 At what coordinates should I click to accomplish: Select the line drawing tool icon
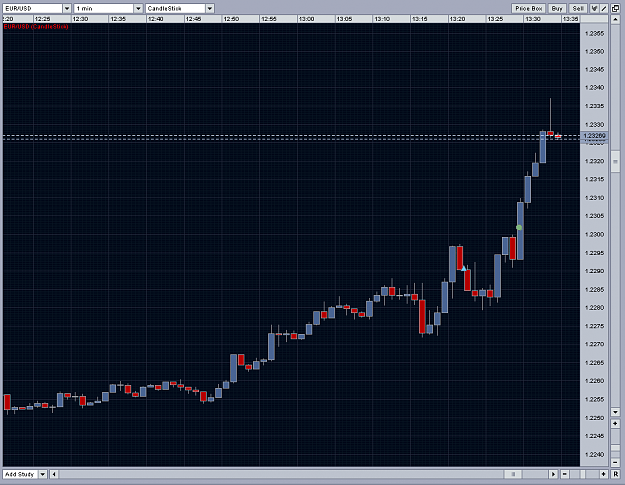click(603, 8)
